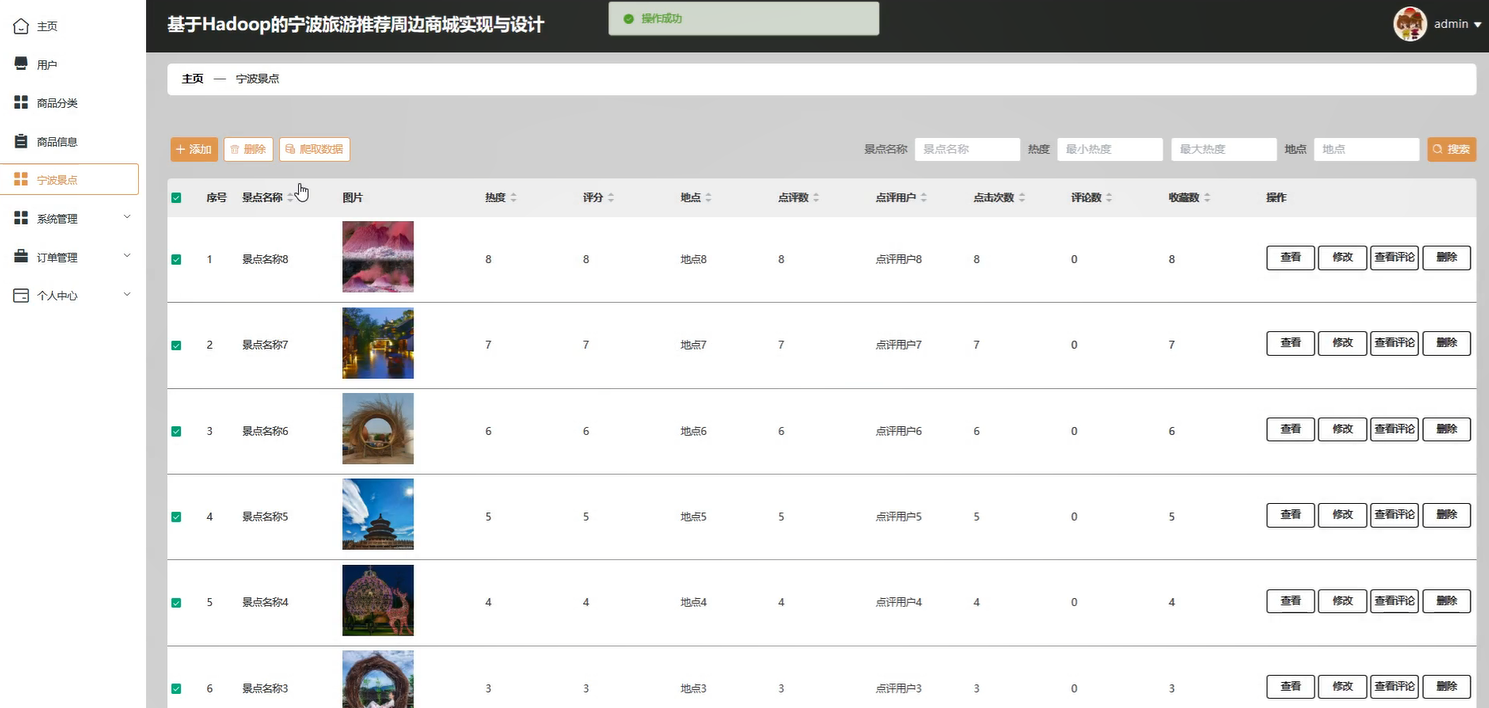This screenshot has height=708, width=1489.
Task: Expand the 系统管理 submenu chevron
Action: 127,217
